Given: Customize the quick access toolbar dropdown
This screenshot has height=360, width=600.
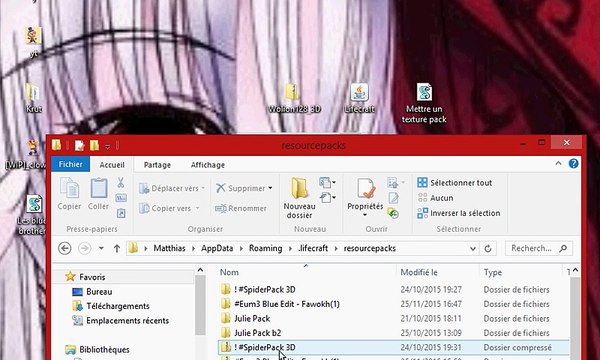Looking at the screenshot, I should coord(108,146).
